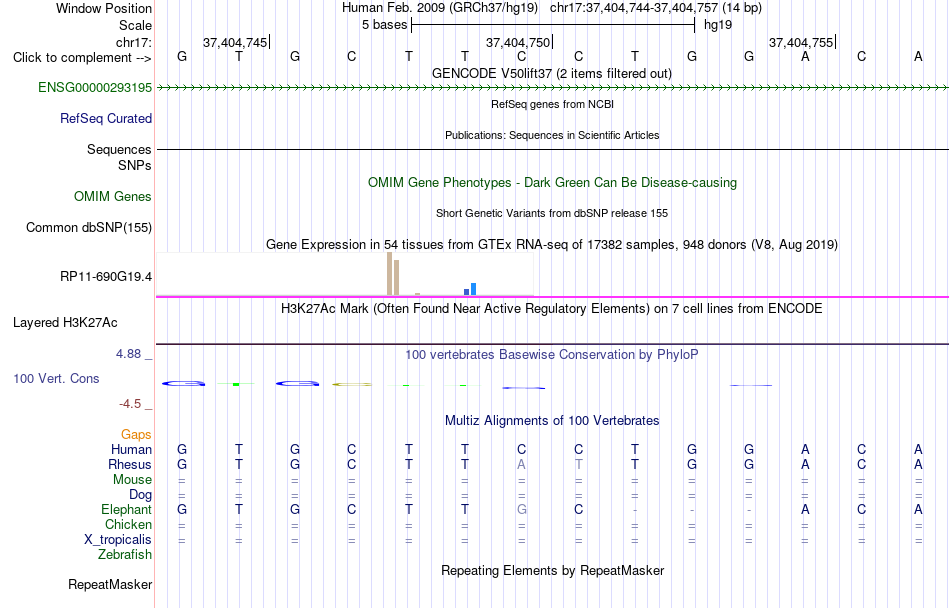The width and height of the screenshot is (950, 608).
Task: Click 'Repeating Elements by RepeatMasker' title
Action: [553, 570]
